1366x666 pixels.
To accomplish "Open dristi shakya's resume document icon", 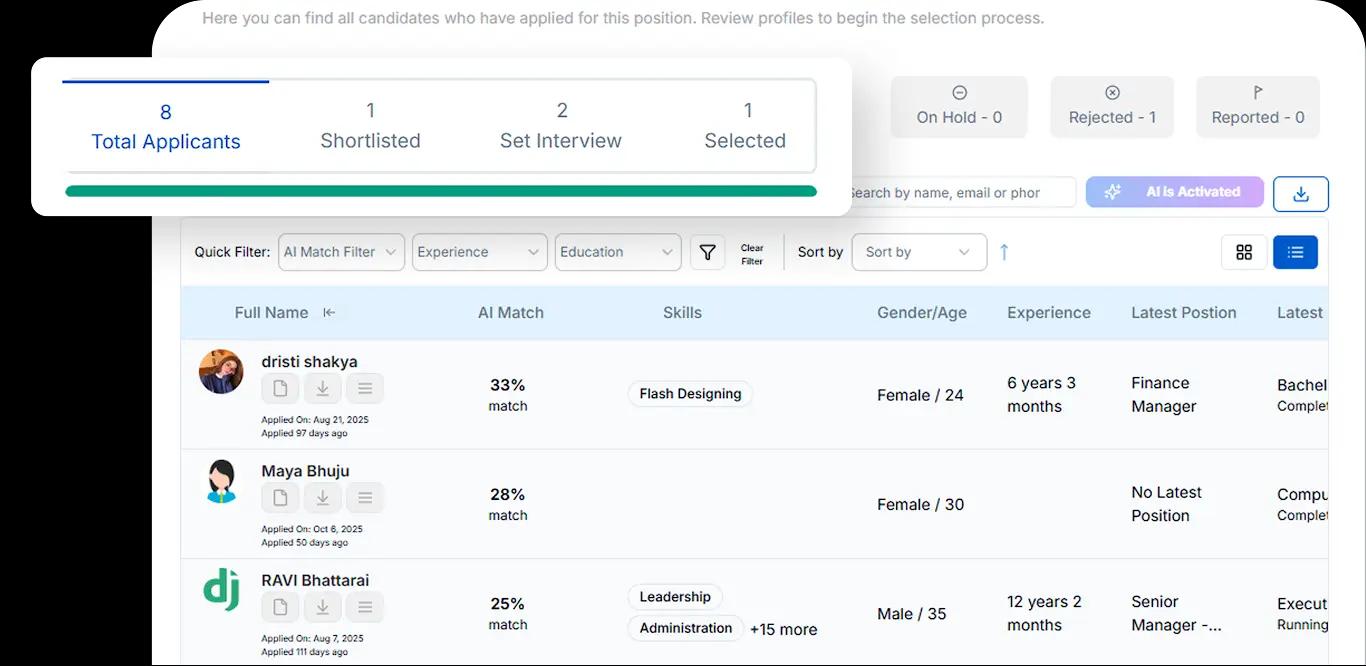I will coord(280,388).
